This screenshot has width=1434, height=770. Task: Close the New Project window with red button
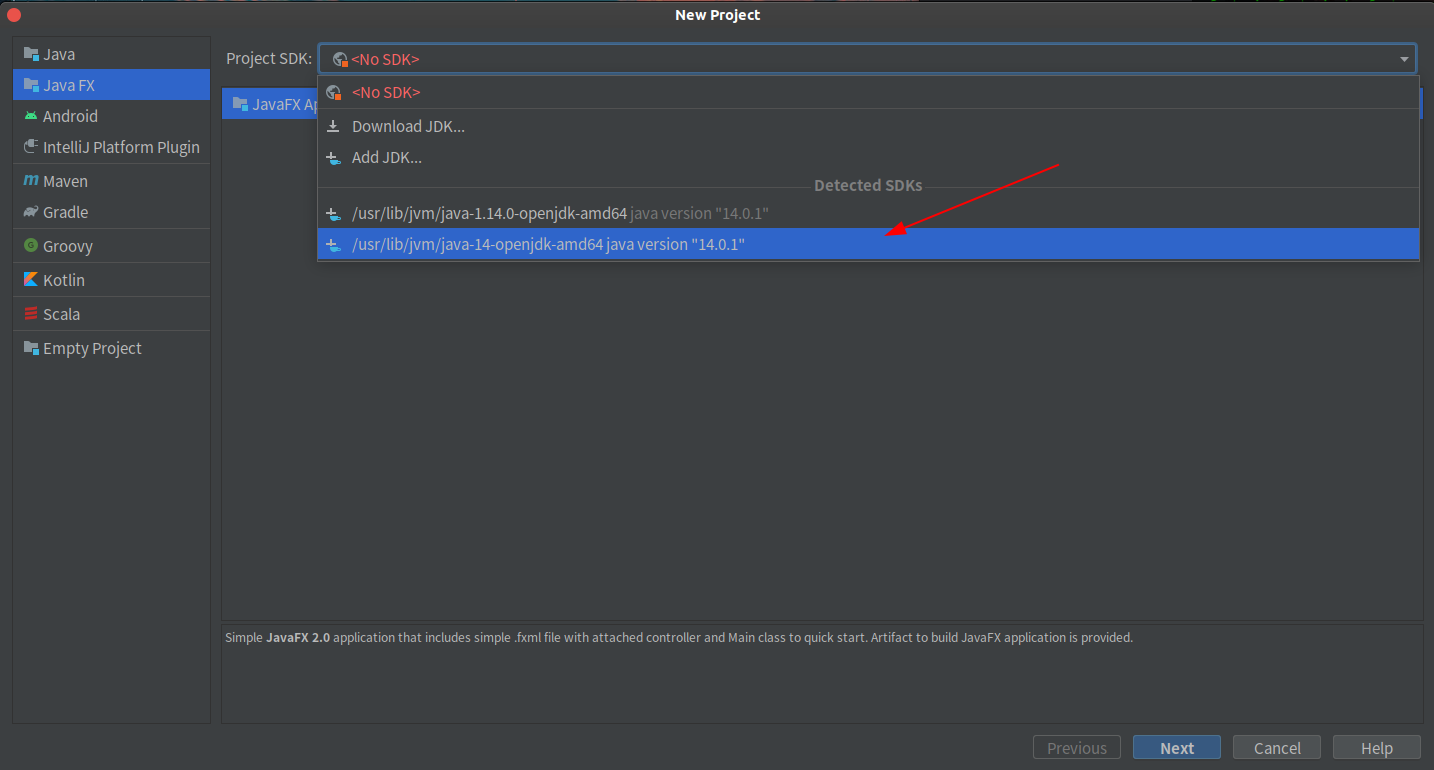pyautogui.click(x=14, y=15)
